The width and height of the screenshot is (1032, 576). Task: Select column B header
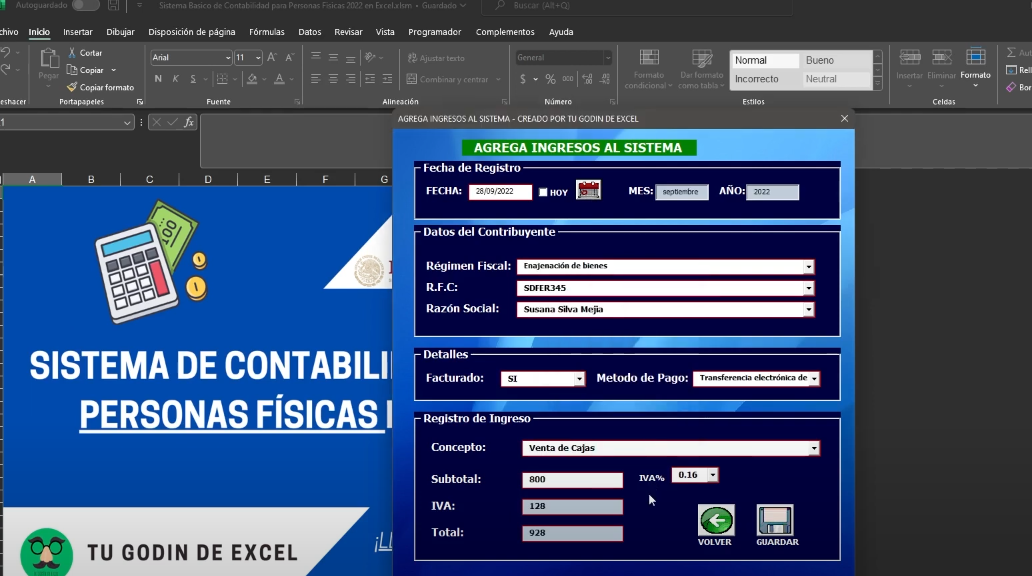click(x=91, y=179)
